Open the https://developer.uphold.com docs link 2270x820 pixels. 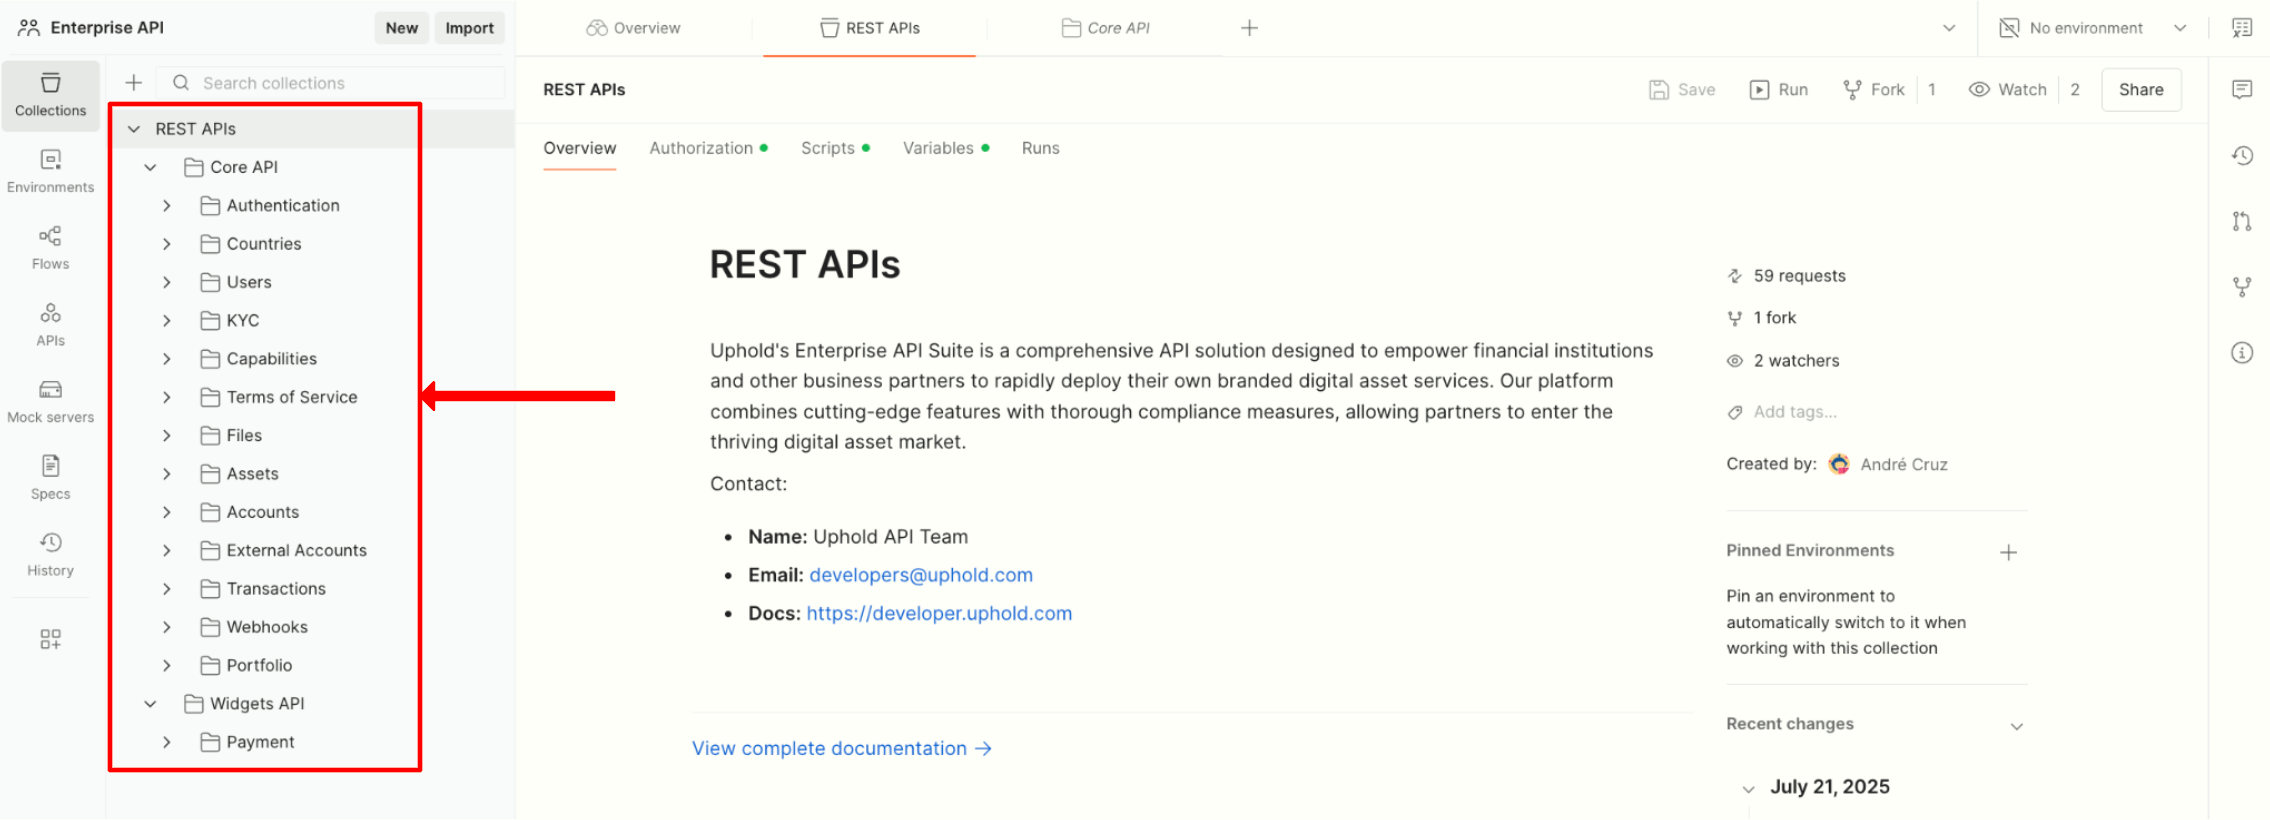(x=939, y=613)
